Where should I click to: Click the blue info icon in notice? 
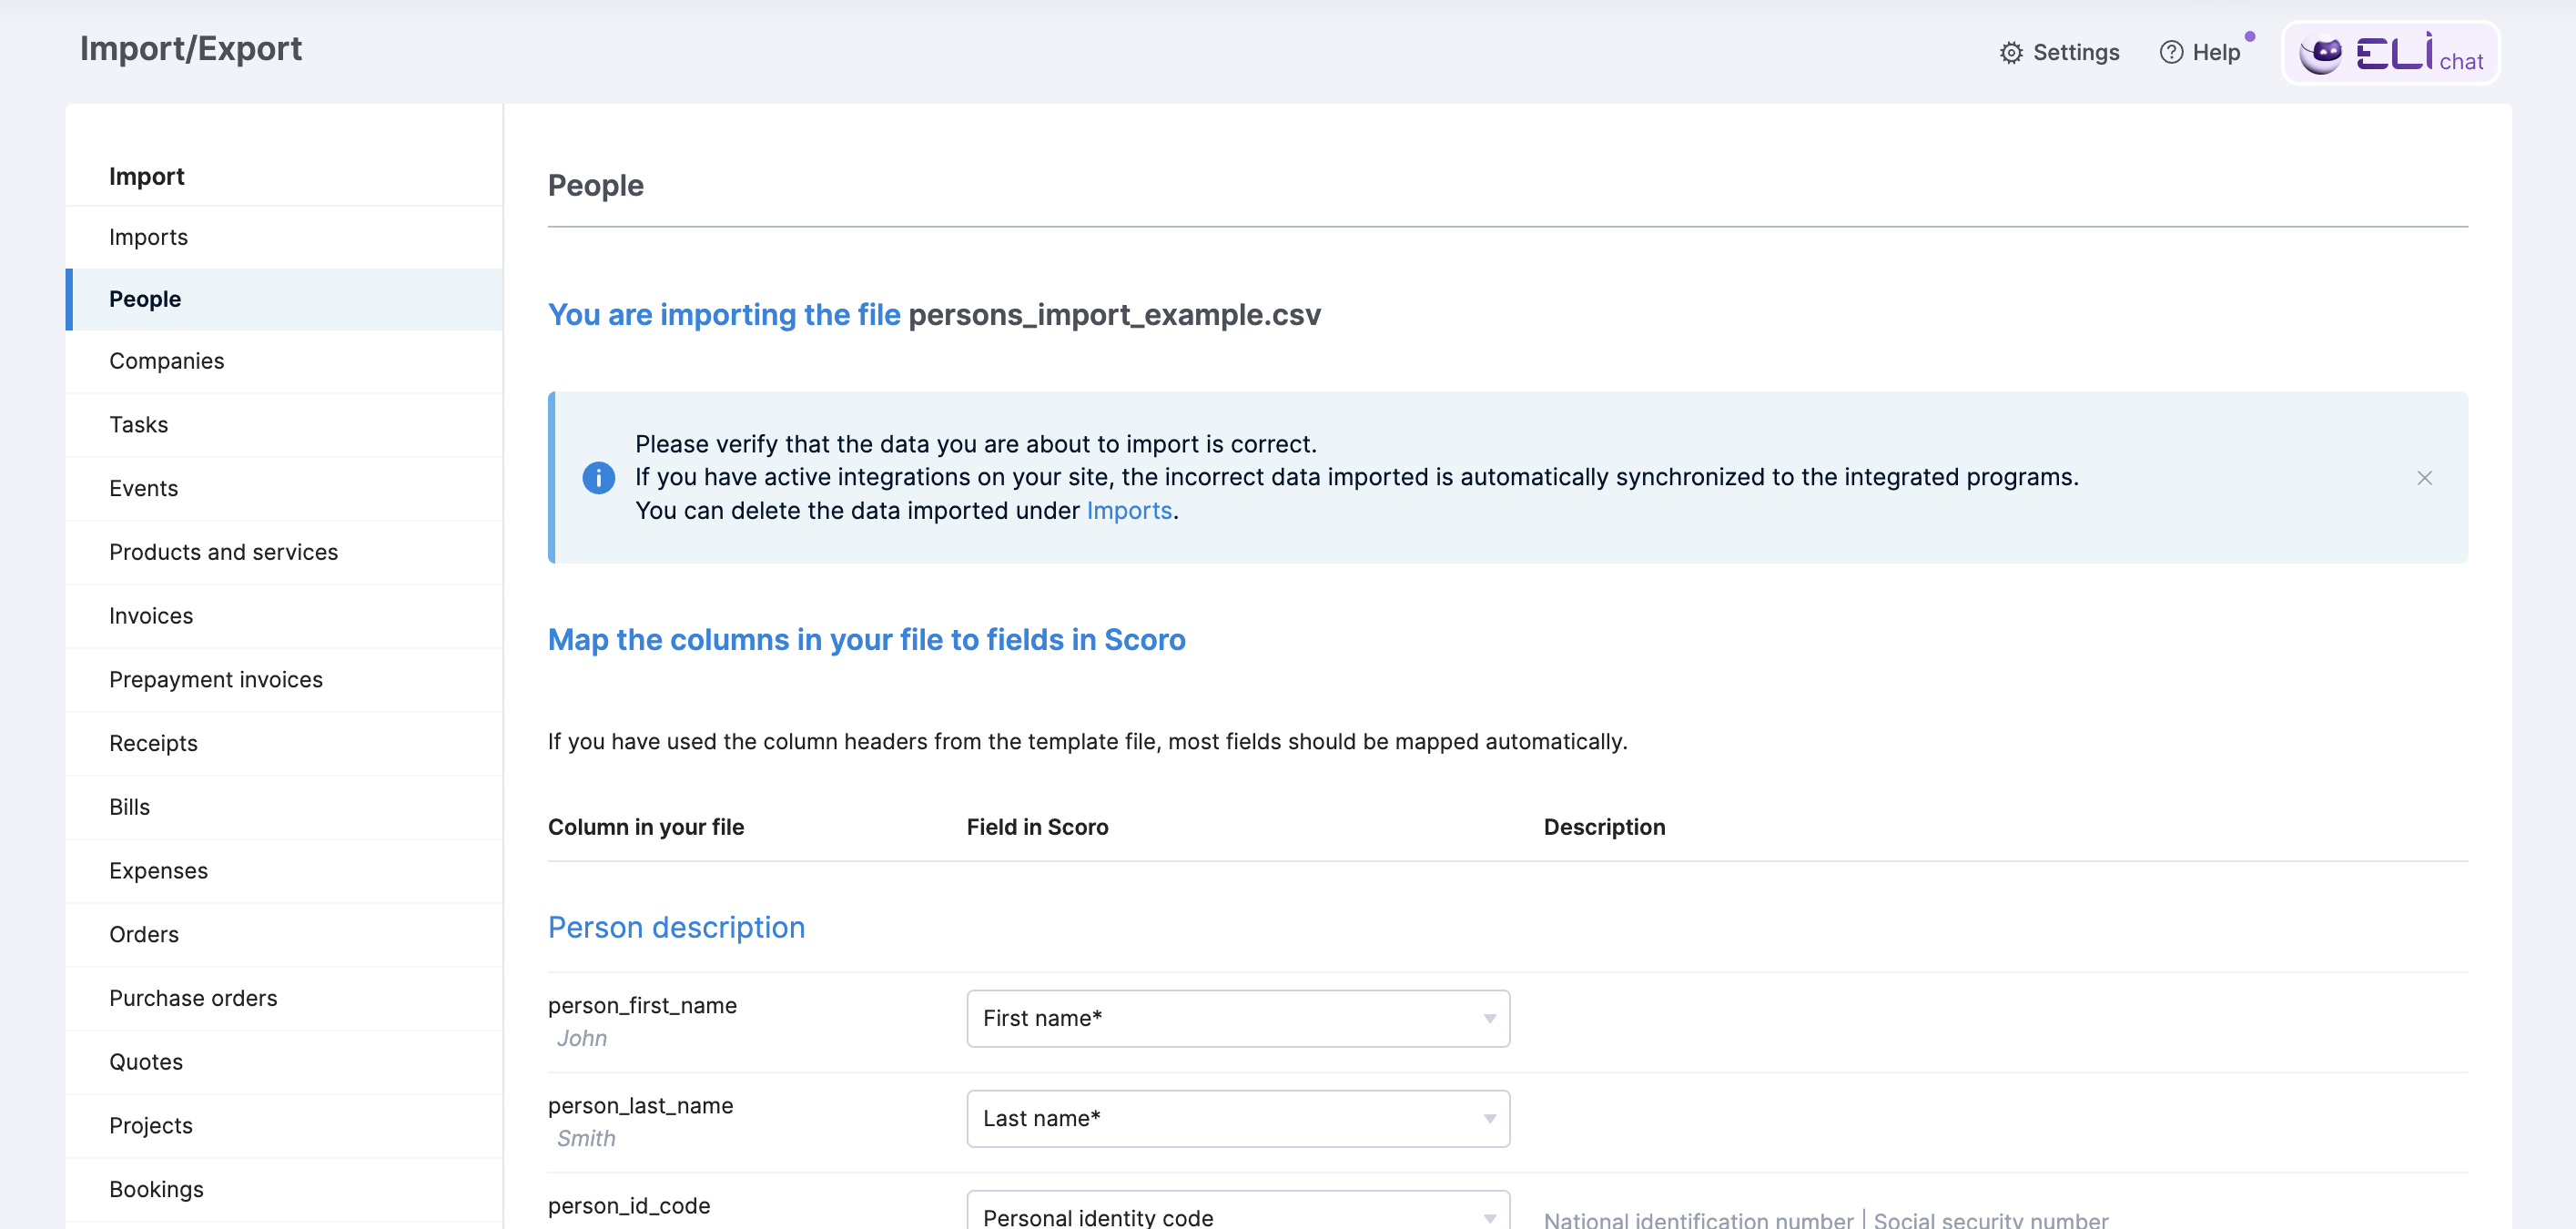coord(598,478)
